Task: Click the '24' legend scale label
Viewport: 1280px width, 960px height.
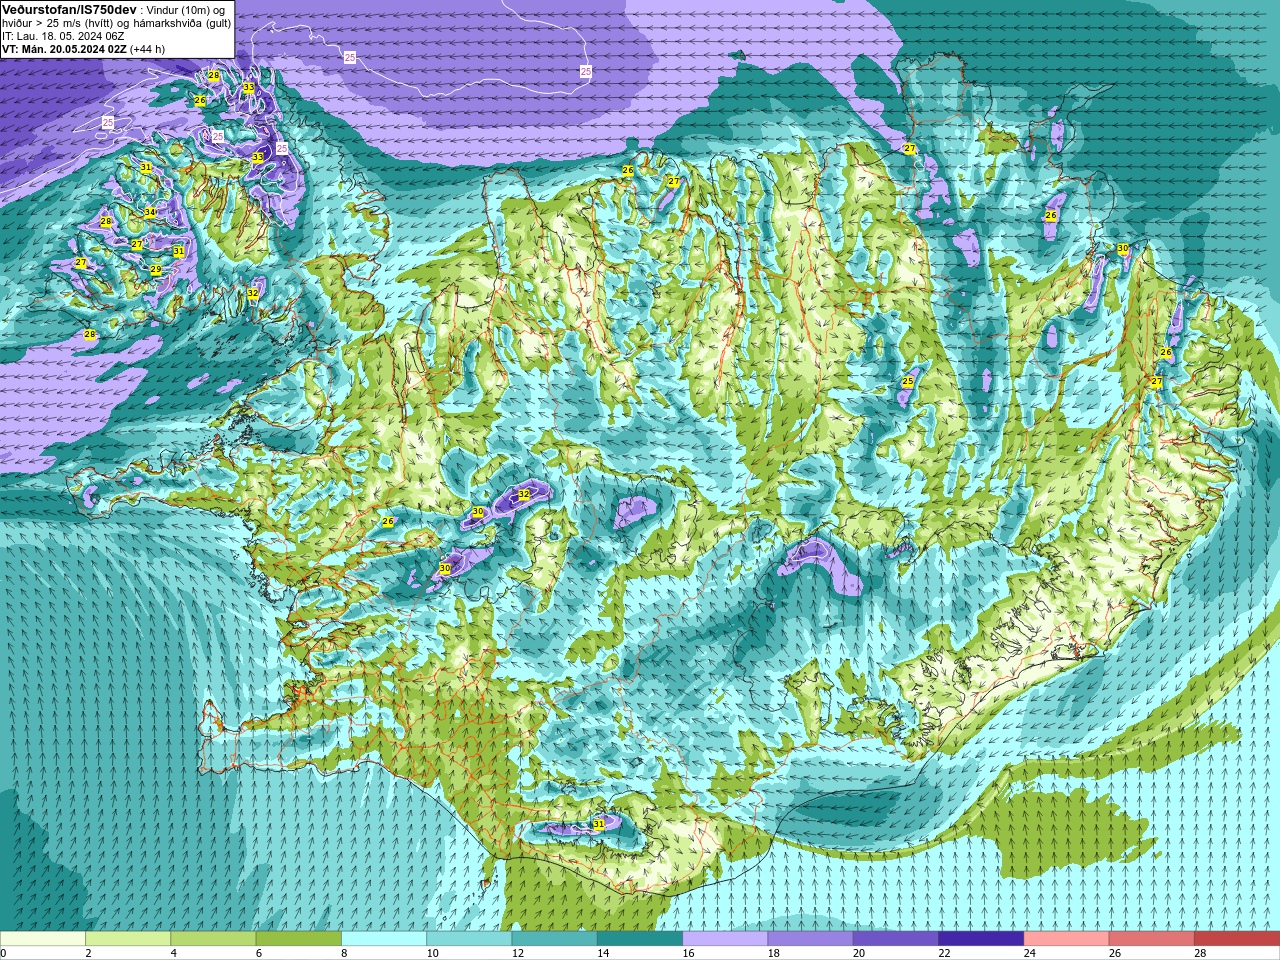Action: pyautogui.click(x=1031, y=953)
